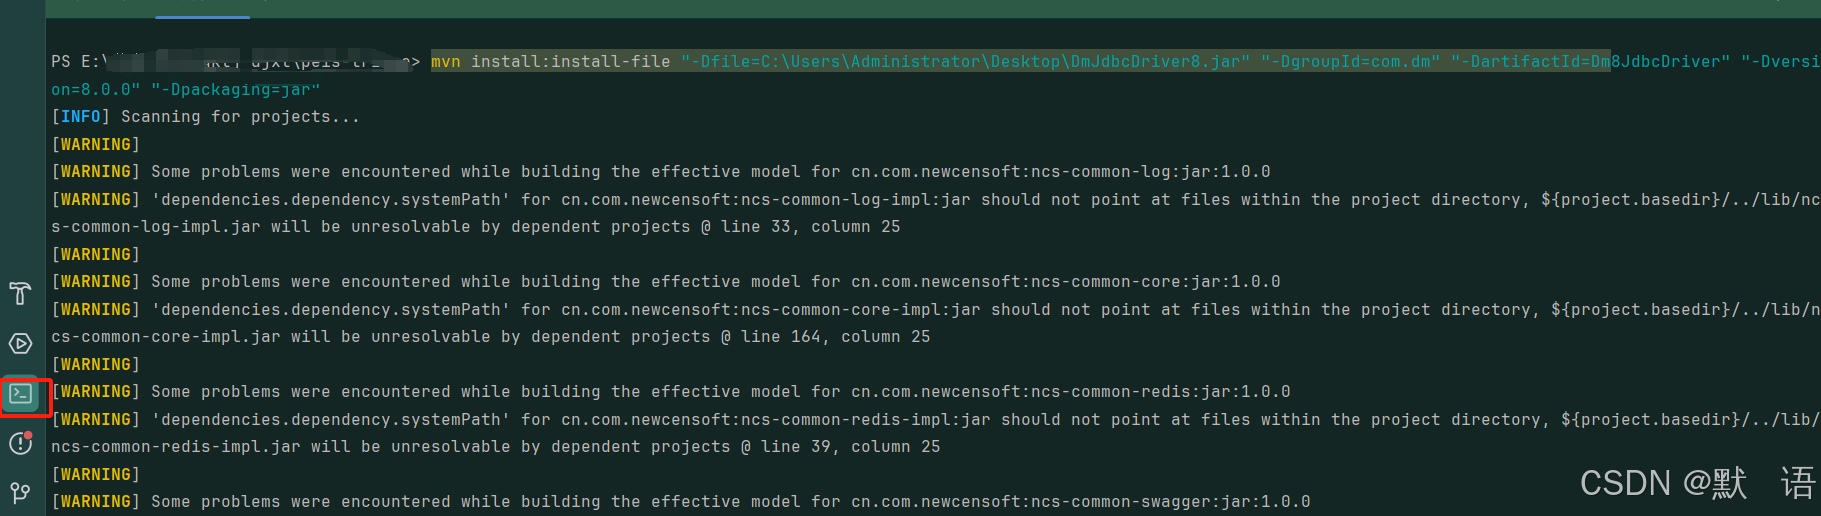Screen dimensions: 1821x516
Task: Click the ncs-common-log:jar:1.0.0 warning line
Action: click(x=661, y=172)
